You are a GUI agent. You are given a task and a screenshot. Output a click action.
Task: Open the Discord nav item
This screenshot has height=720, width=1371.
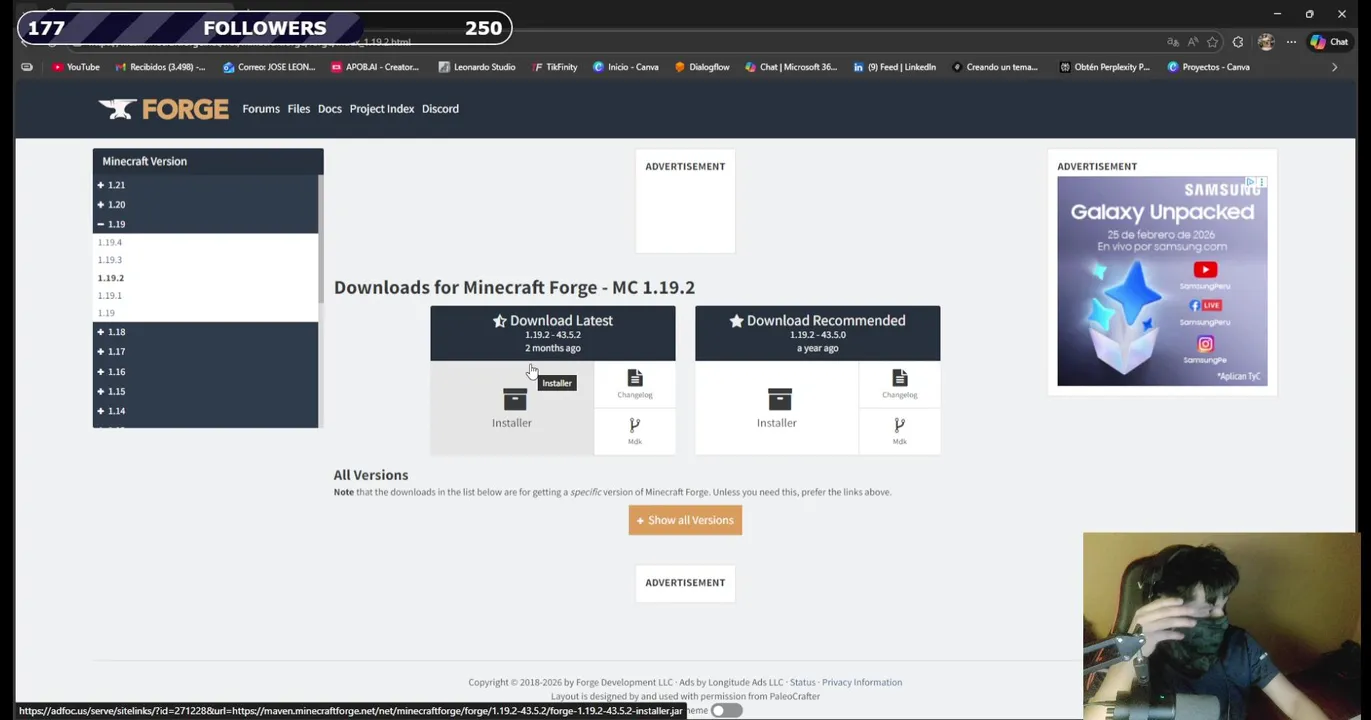click(x=440, y=109)
